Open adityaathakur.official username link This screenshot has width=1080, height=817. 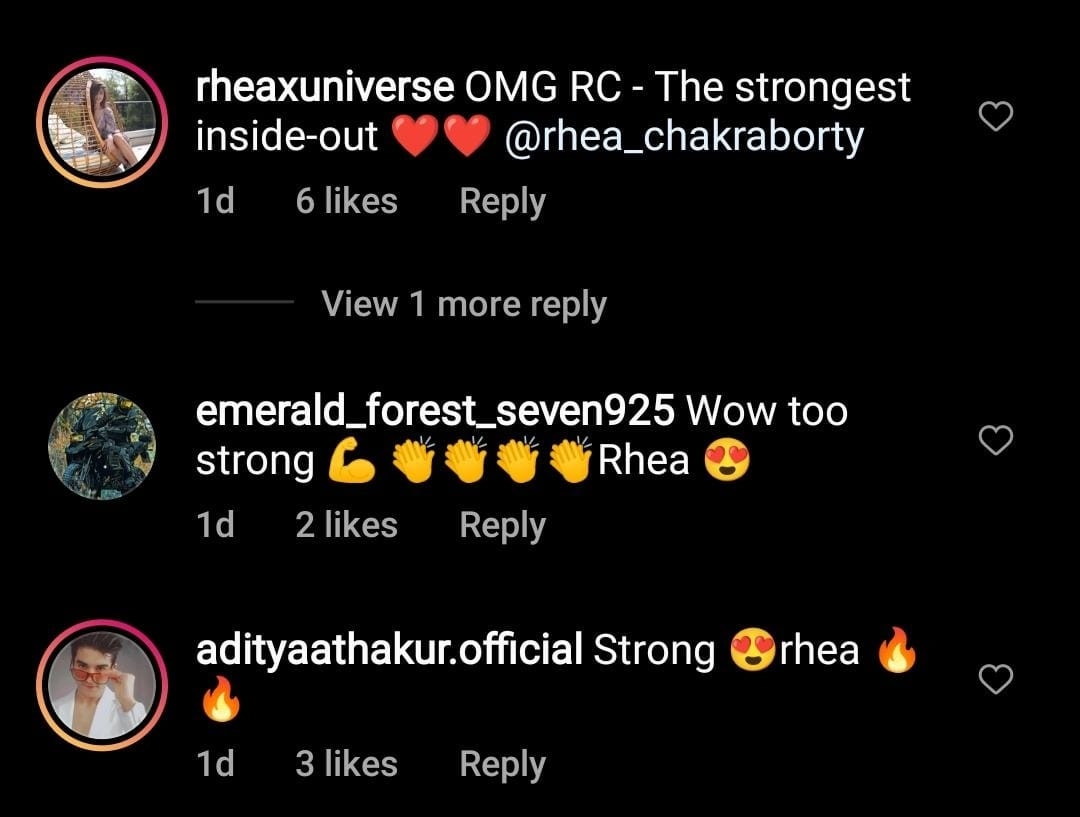coord(389,650)
